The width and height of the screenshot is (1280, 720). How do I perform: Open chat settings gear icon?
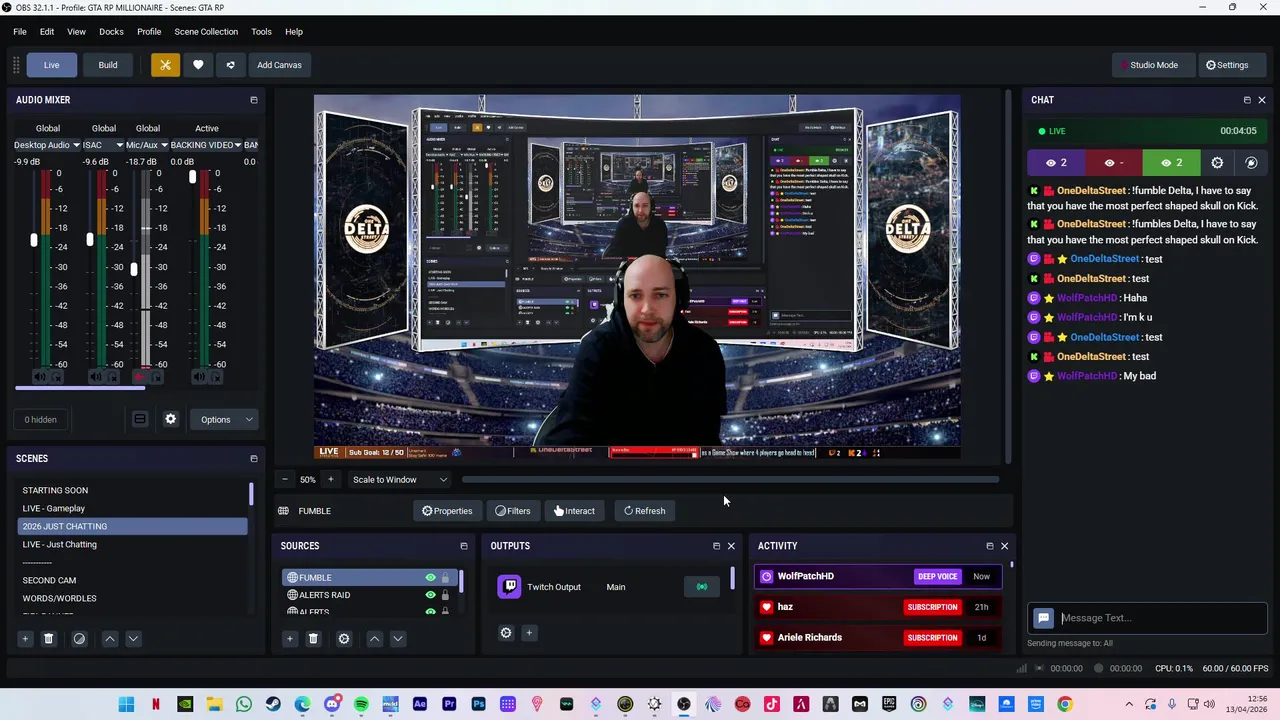1217,163
